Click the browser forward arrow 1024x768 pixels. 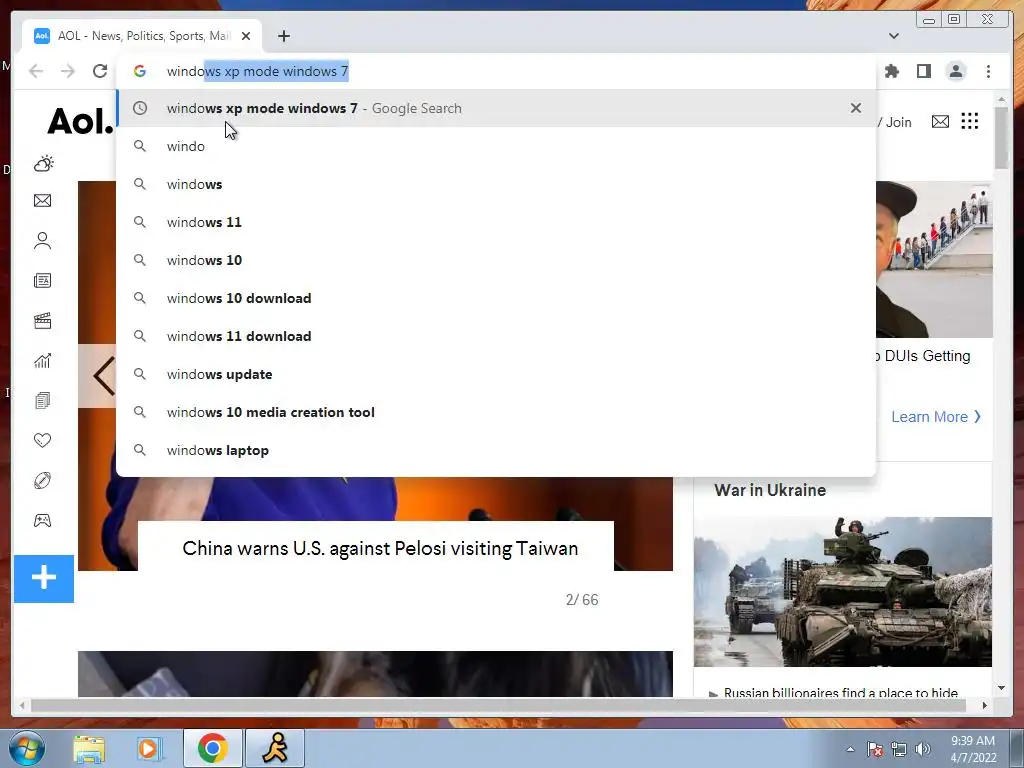coord(68,71)
